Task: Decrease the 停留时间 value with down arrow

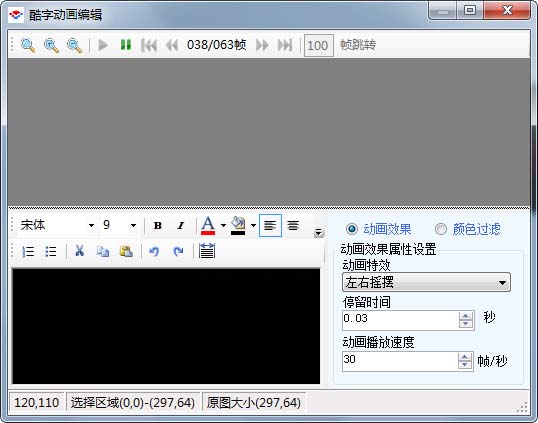Action: coord(466,324)
